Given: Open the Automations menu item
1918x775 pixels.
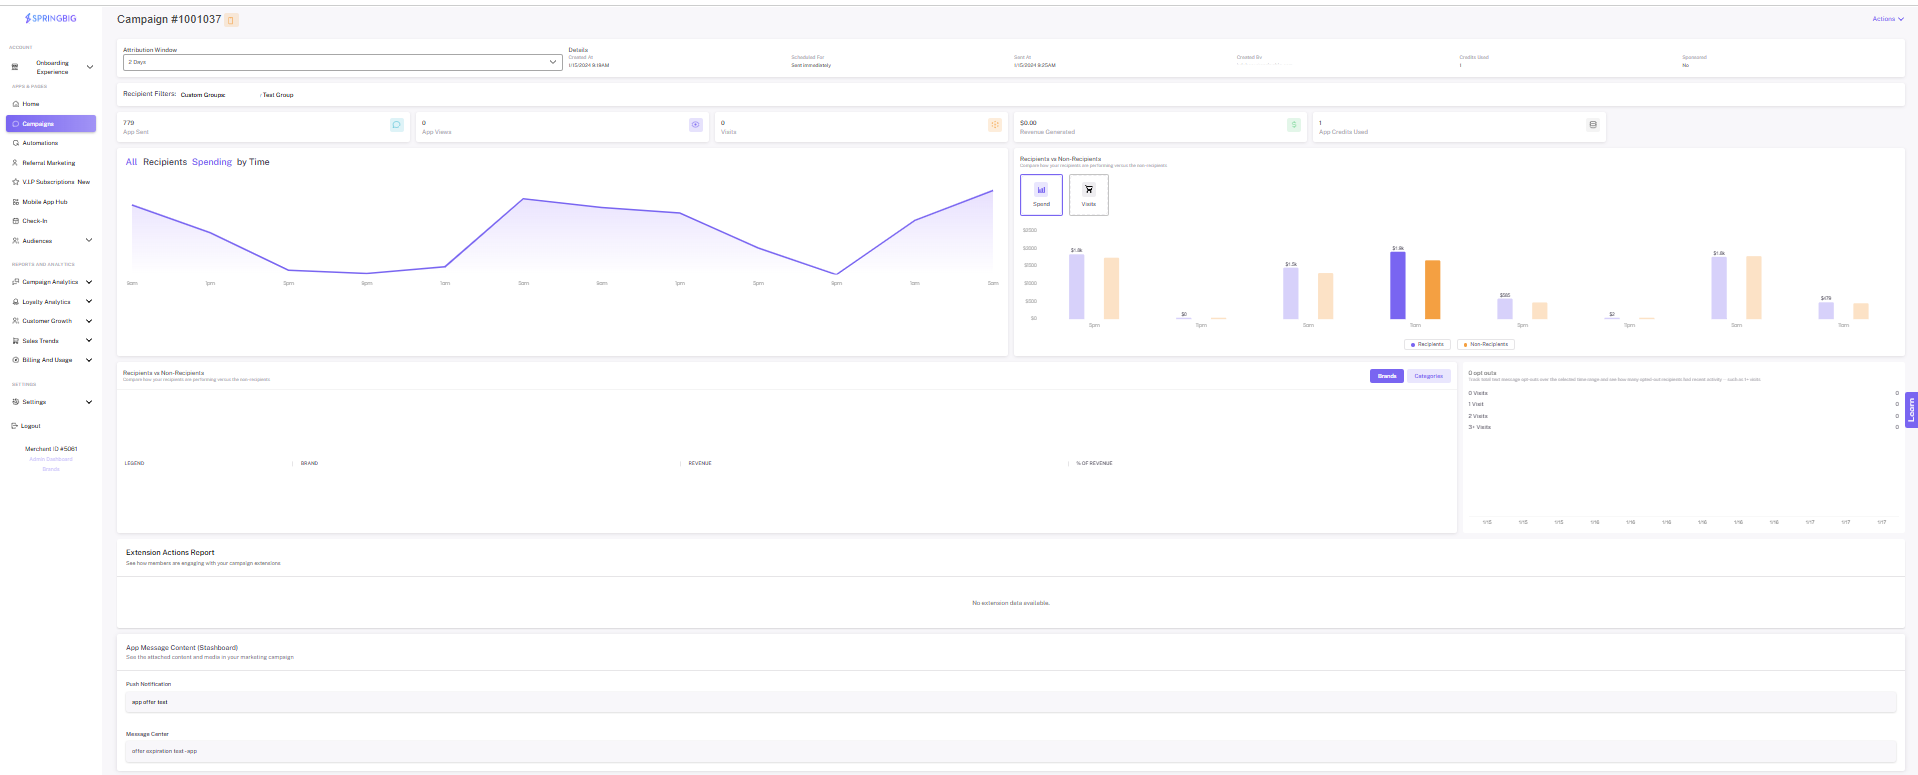Looking at the screenshot, I should coord(40,143).
